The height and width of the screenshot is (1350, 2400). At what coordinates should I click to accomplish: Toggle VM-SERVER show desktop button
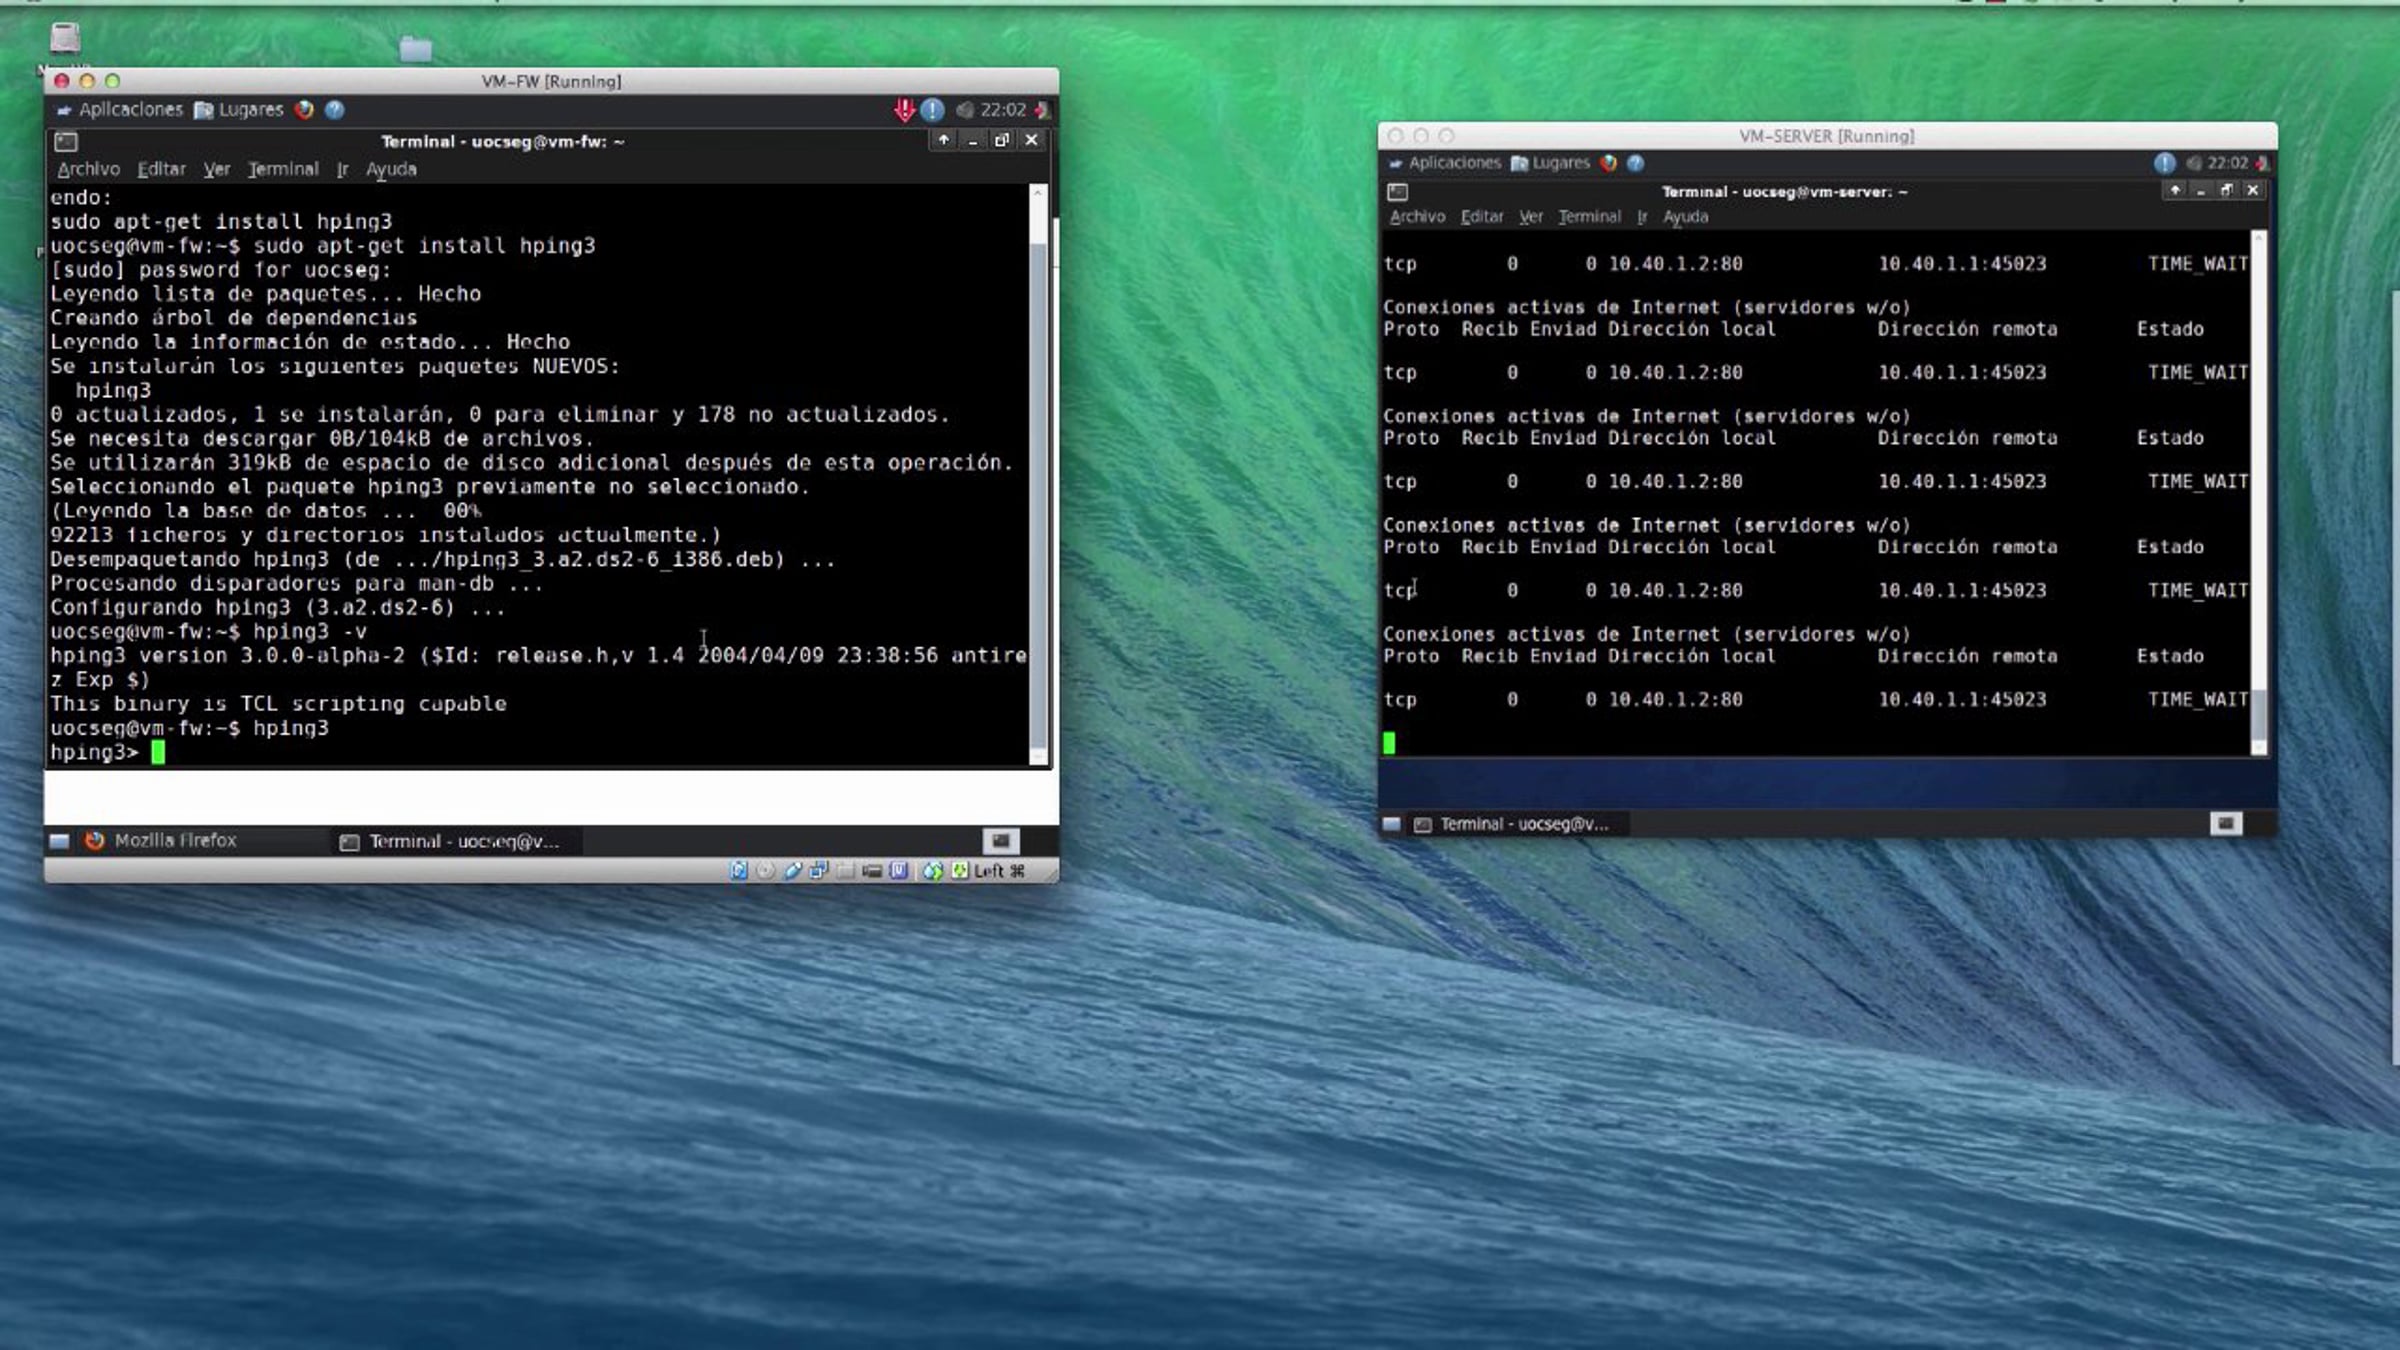[x=1391, y=824]
